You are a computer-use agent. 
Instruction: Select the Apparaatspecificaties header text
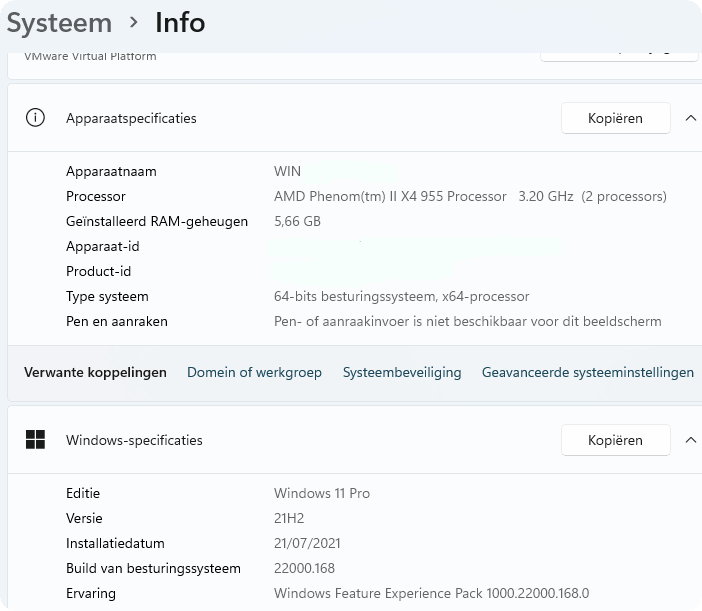point(131,118)
